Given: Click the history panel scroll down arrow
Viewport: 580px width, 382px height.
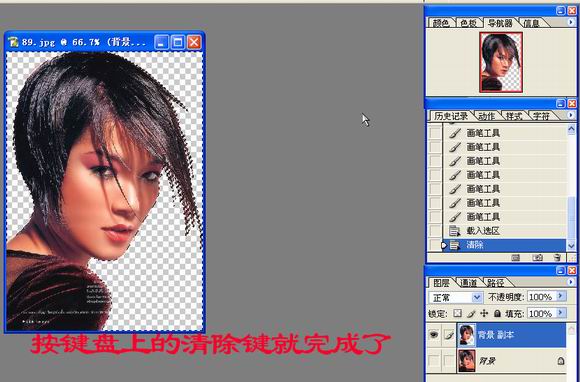Looking at the screenshot, I should tap(571, 245).
